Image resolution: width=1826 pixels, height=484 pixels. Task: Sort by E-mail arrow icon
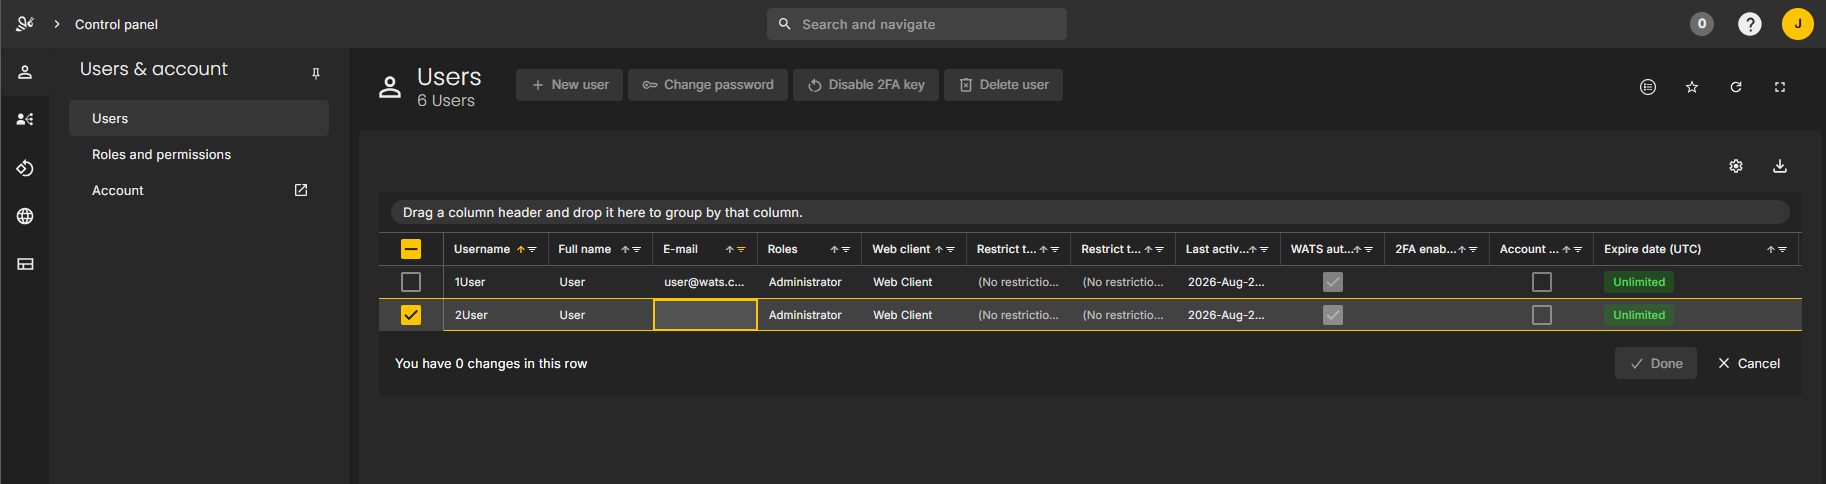click(x=730, y=249)
